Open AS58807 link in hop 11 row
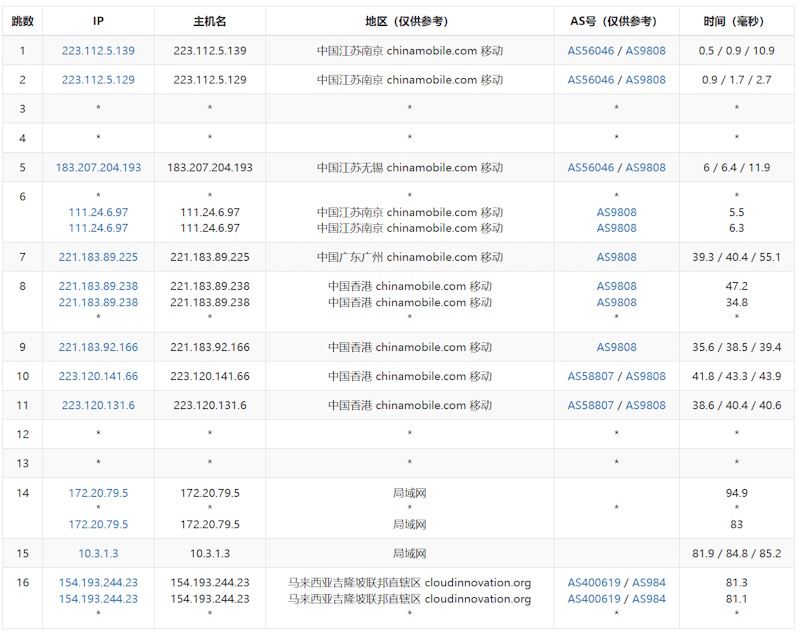The width and height of the screenshot is (800, 633). [x=591, y=405]
